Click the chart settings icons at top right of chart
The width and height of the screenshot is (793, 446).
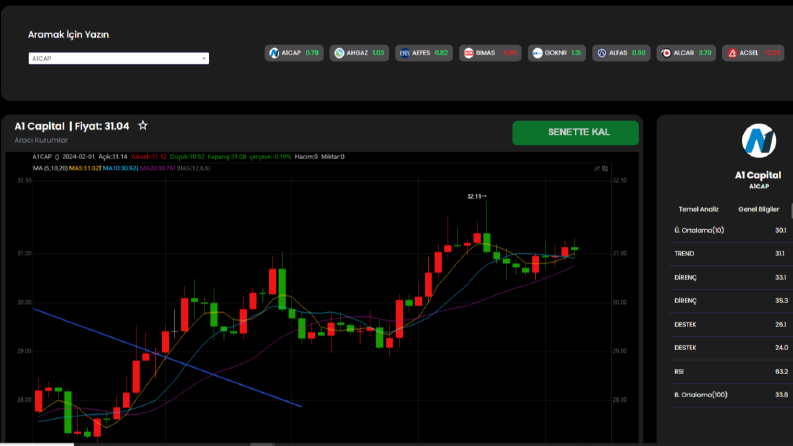tap(601, 168)
